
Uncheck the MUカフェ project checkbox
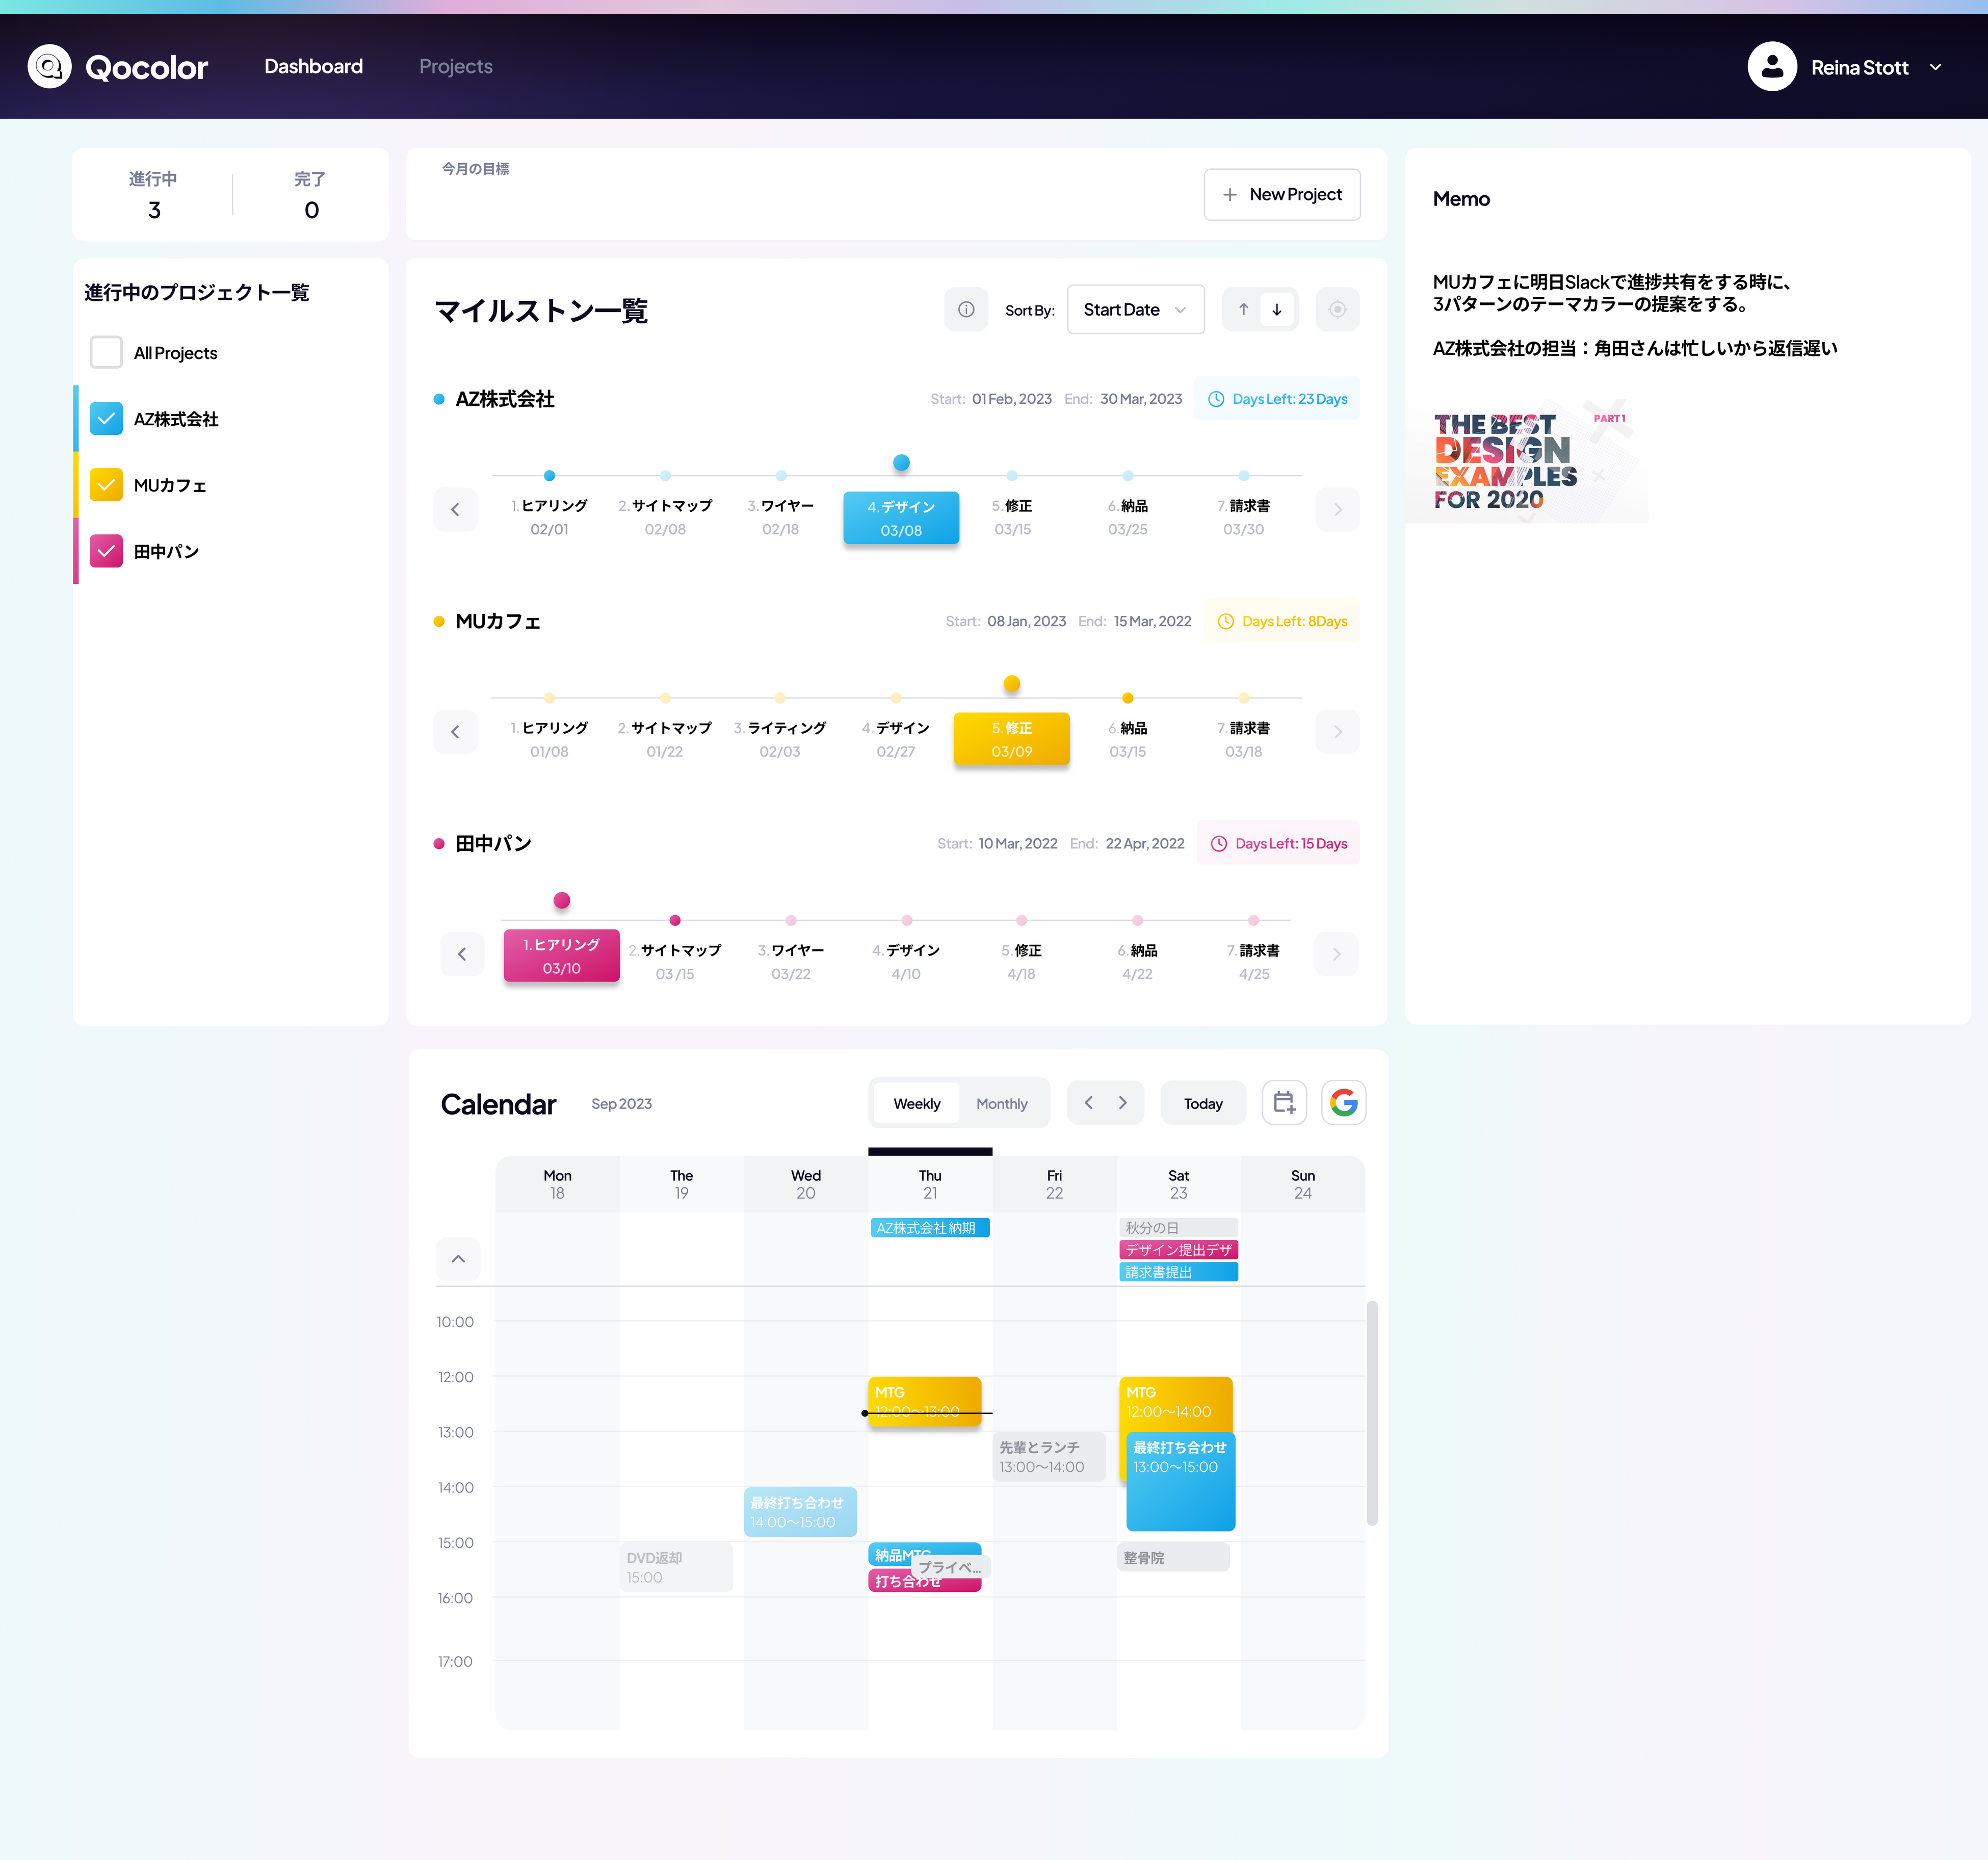coord(106,485)
